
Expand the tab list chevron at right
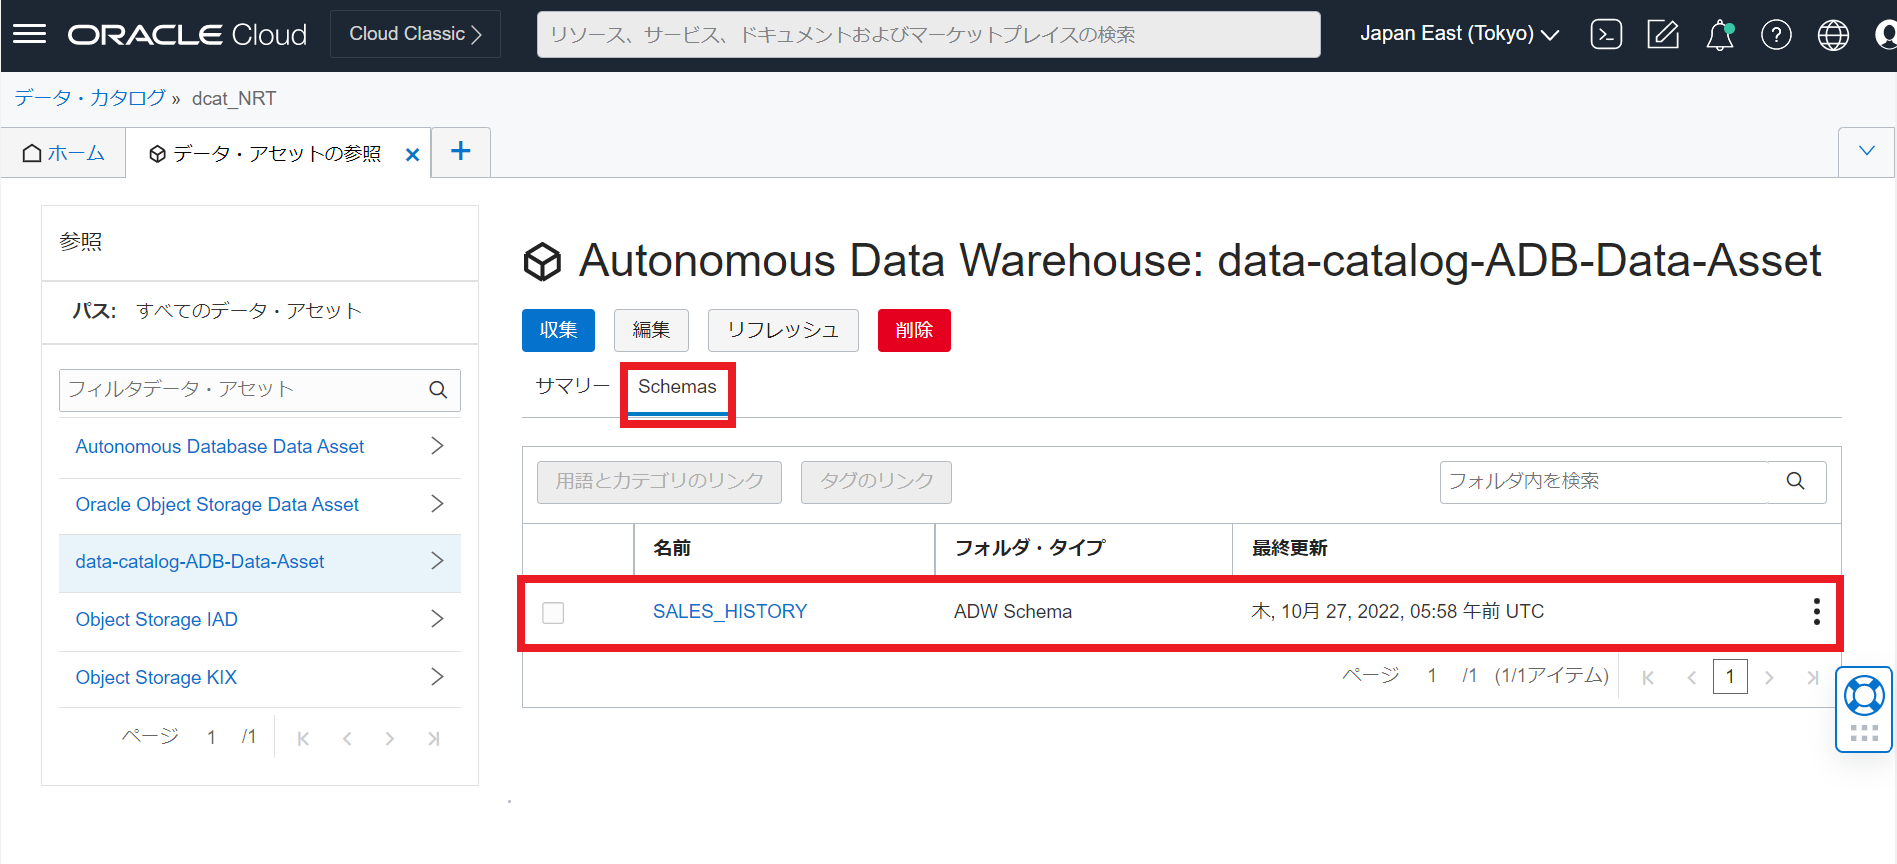click(1866, 152)
